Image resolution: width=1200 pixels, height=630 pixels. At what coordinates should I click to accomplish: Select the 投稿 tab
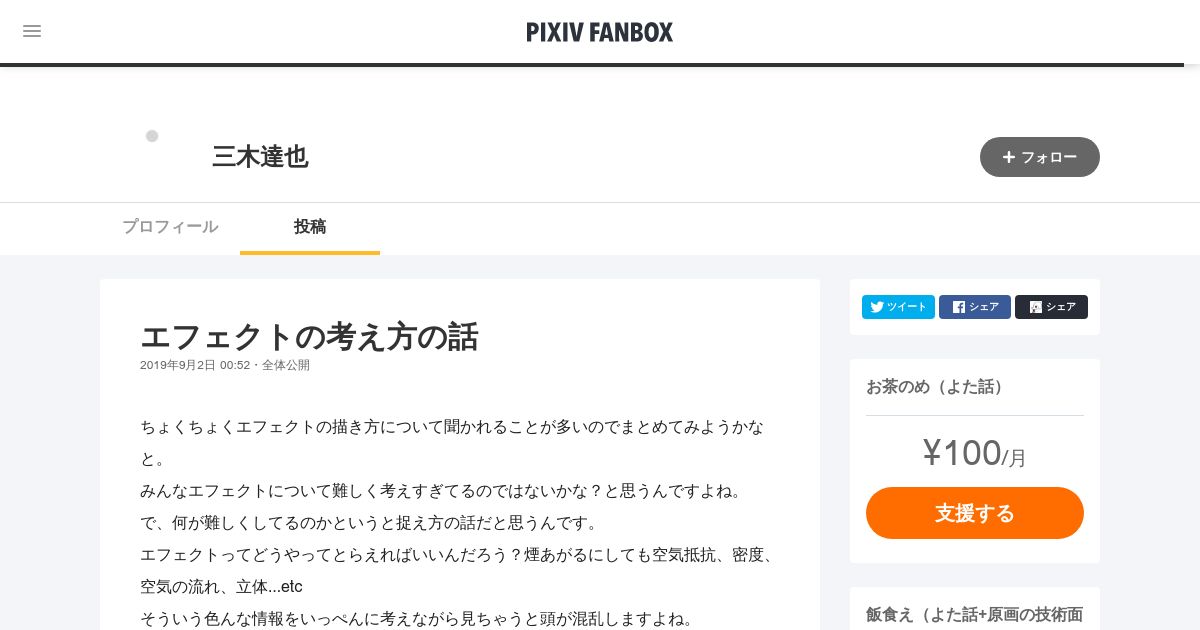pos(310,227)
